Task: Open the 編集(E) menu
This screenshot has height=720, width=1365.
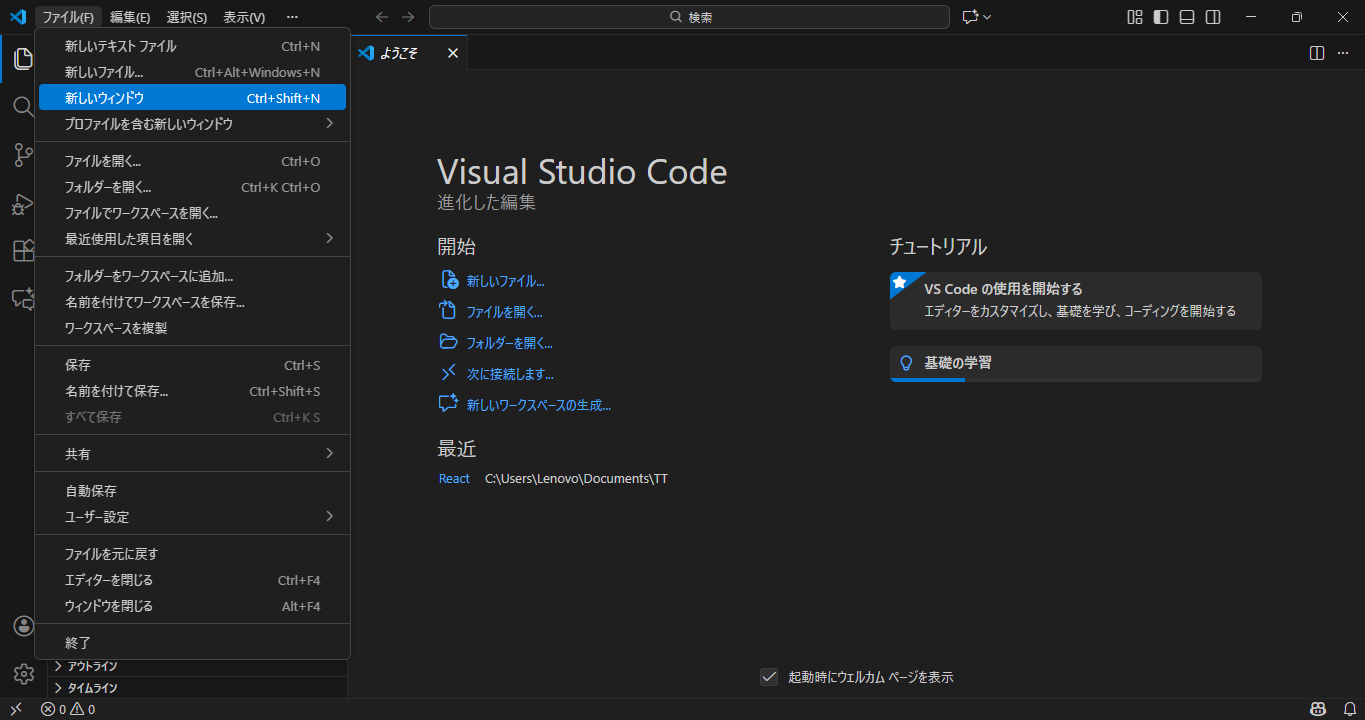Action: point(130,17)
